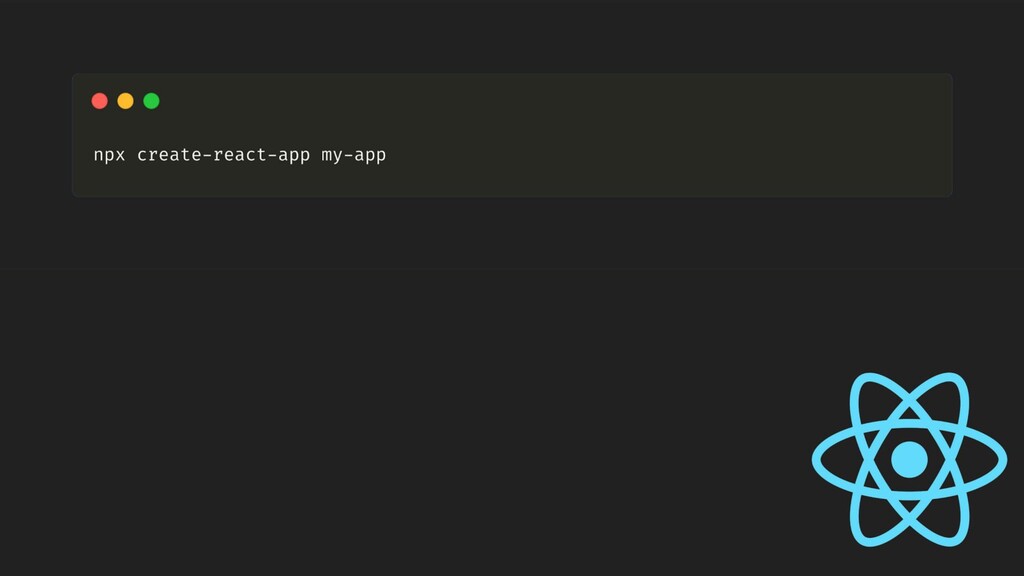The height and width of the screenshot is (576, 1024).
Task: Click the top-left orbit tip of React logo
Action: (x=862, y=380)
